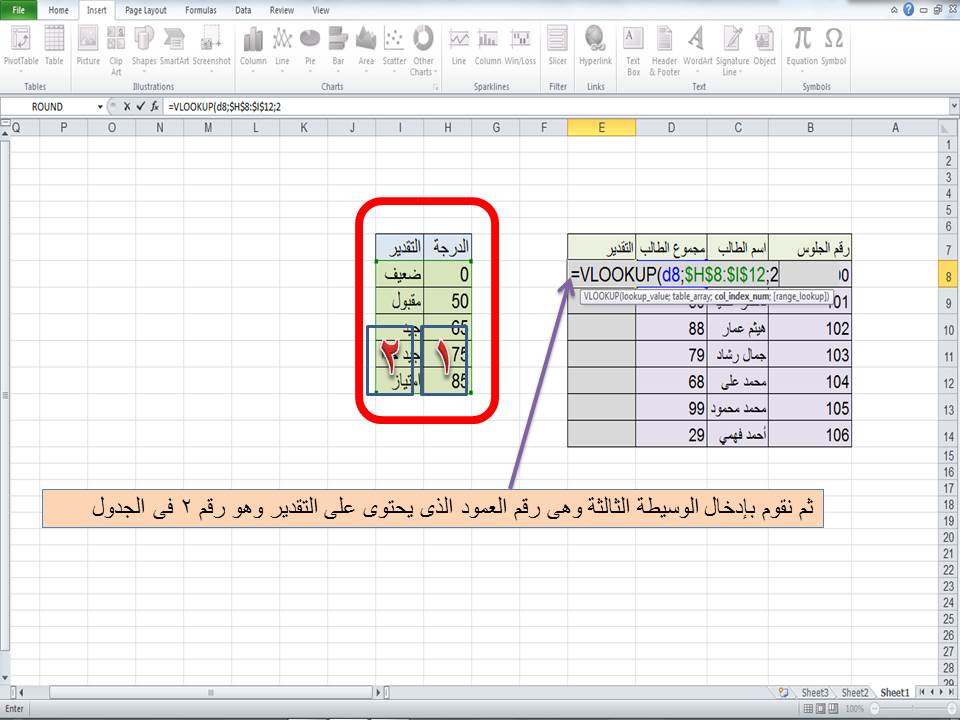Image resolution: width=960 pixels, height=720 pixels.
Task: Open the Line chart dropdown
Action: 282,48
